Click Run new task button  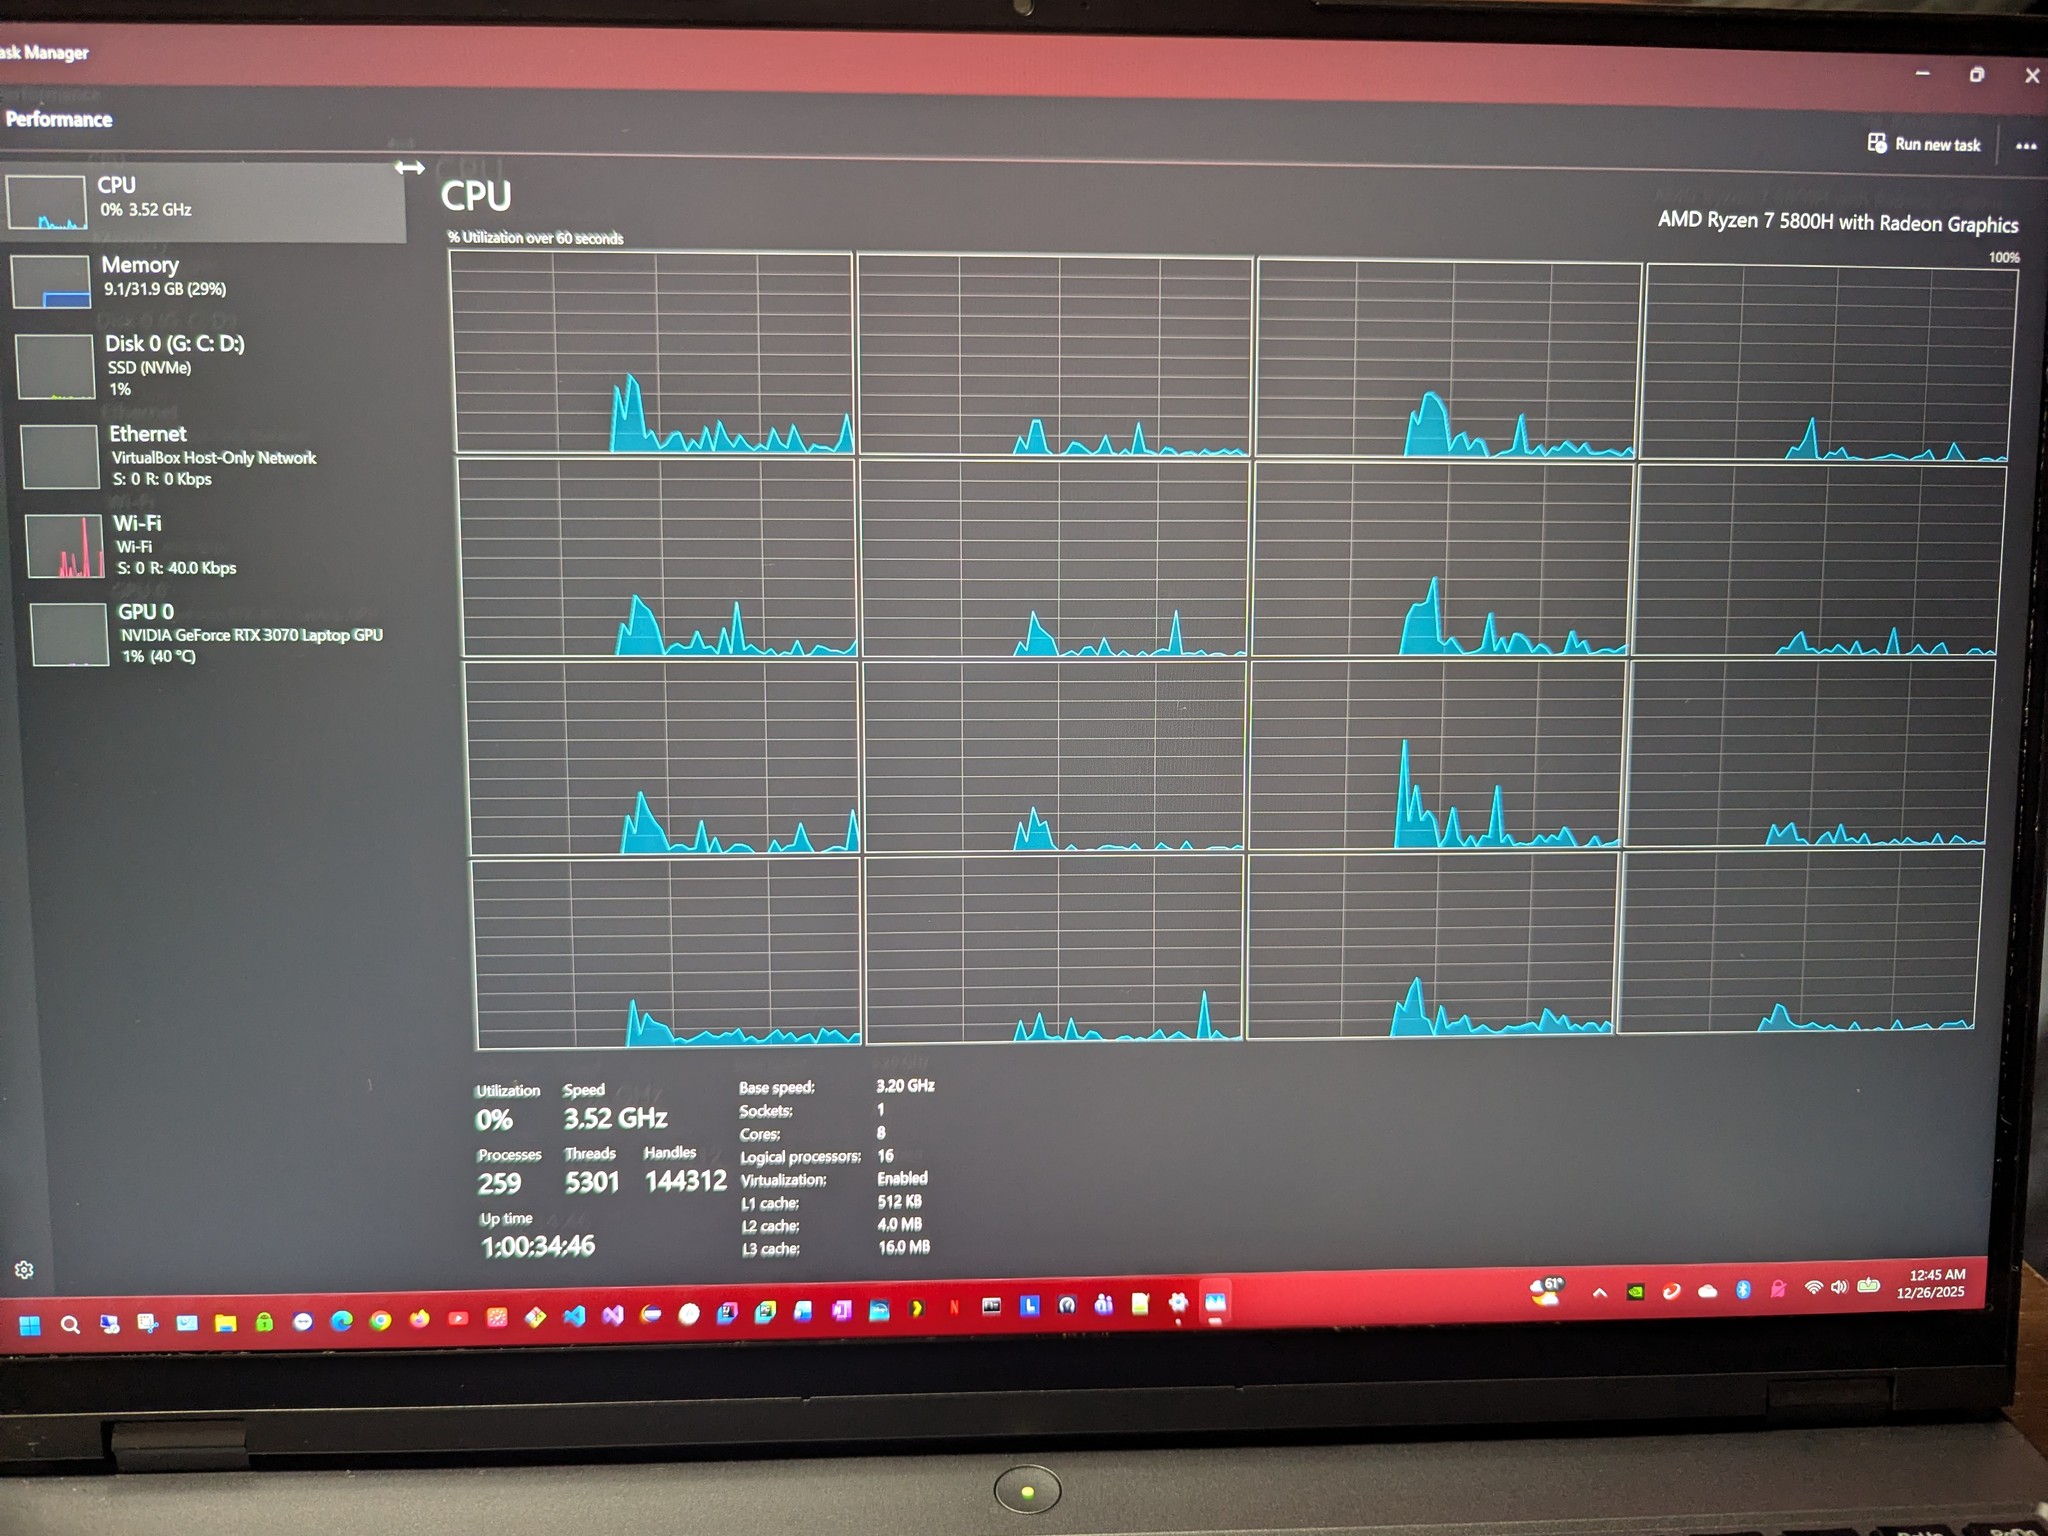(x=1924, y=144)
